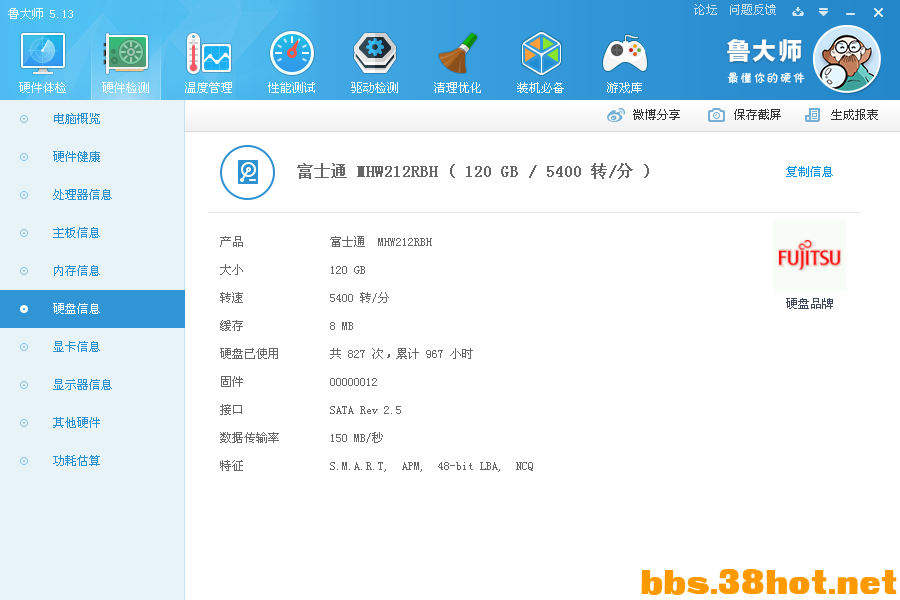This screenshot has height=600, width=900.
Task: Launch 性能测试 performance test icon
Action: 292,53
